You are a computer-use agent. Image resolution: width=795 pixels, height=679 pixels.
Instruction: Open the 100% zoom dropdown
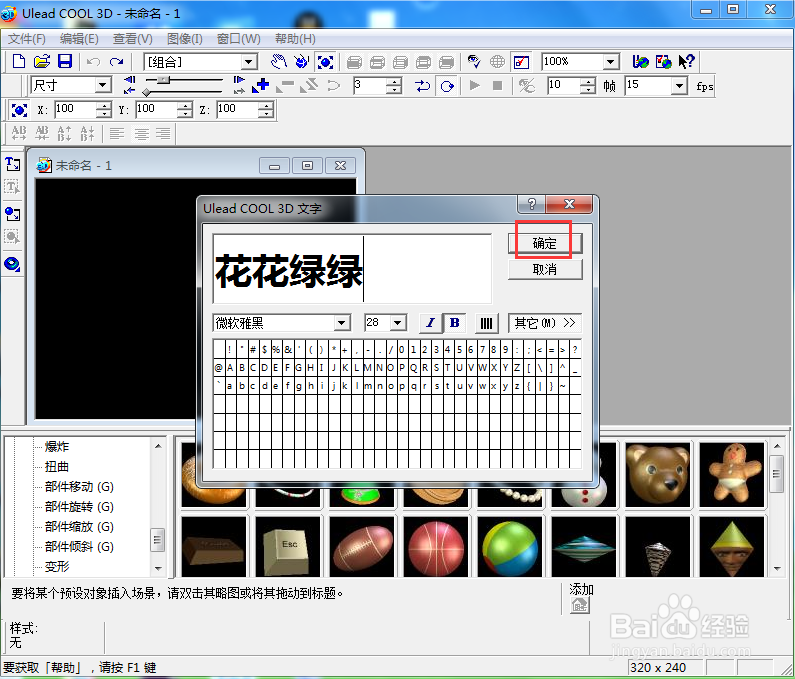(611, 62)
